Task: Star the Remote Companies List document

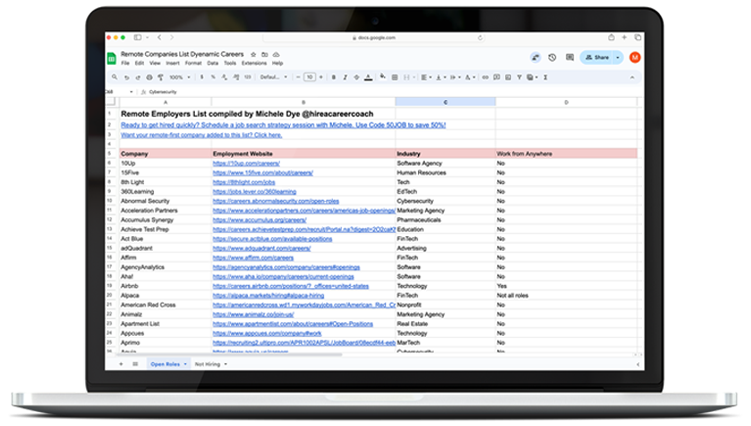Action: click(x=253, y=55)
